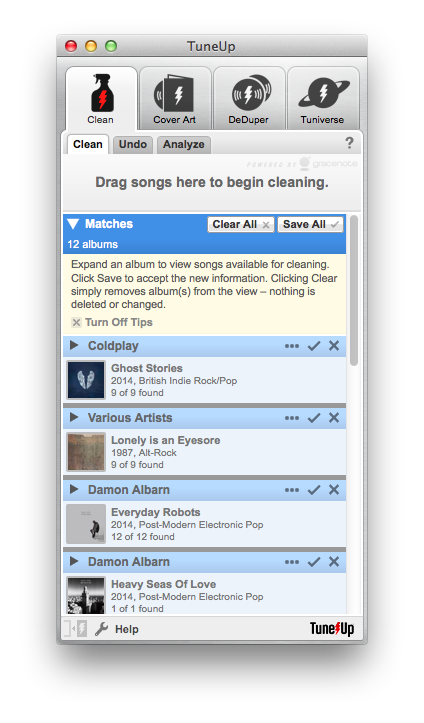Expand the Various Artists album row
Screen dimensions: 424x723
tap(74, 417)
